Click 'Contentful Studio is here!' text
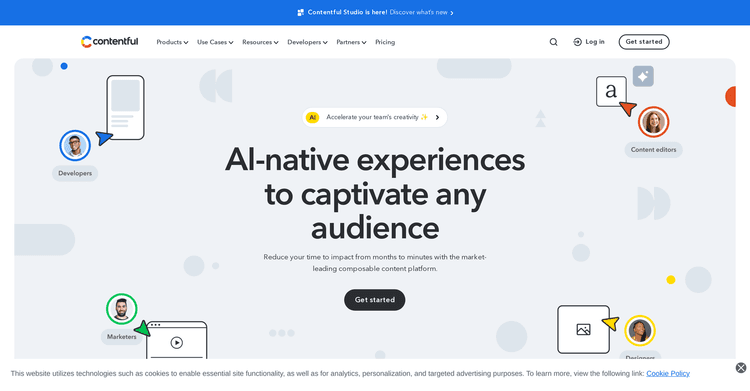 coord(347,12)
